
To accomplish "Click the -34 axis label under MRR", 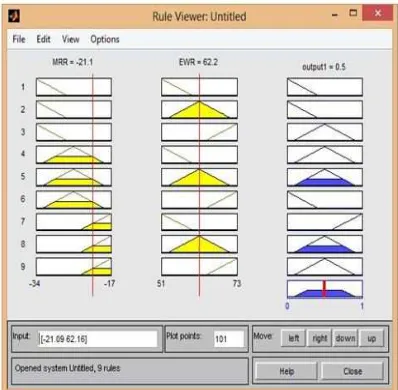I will point(35,284).
